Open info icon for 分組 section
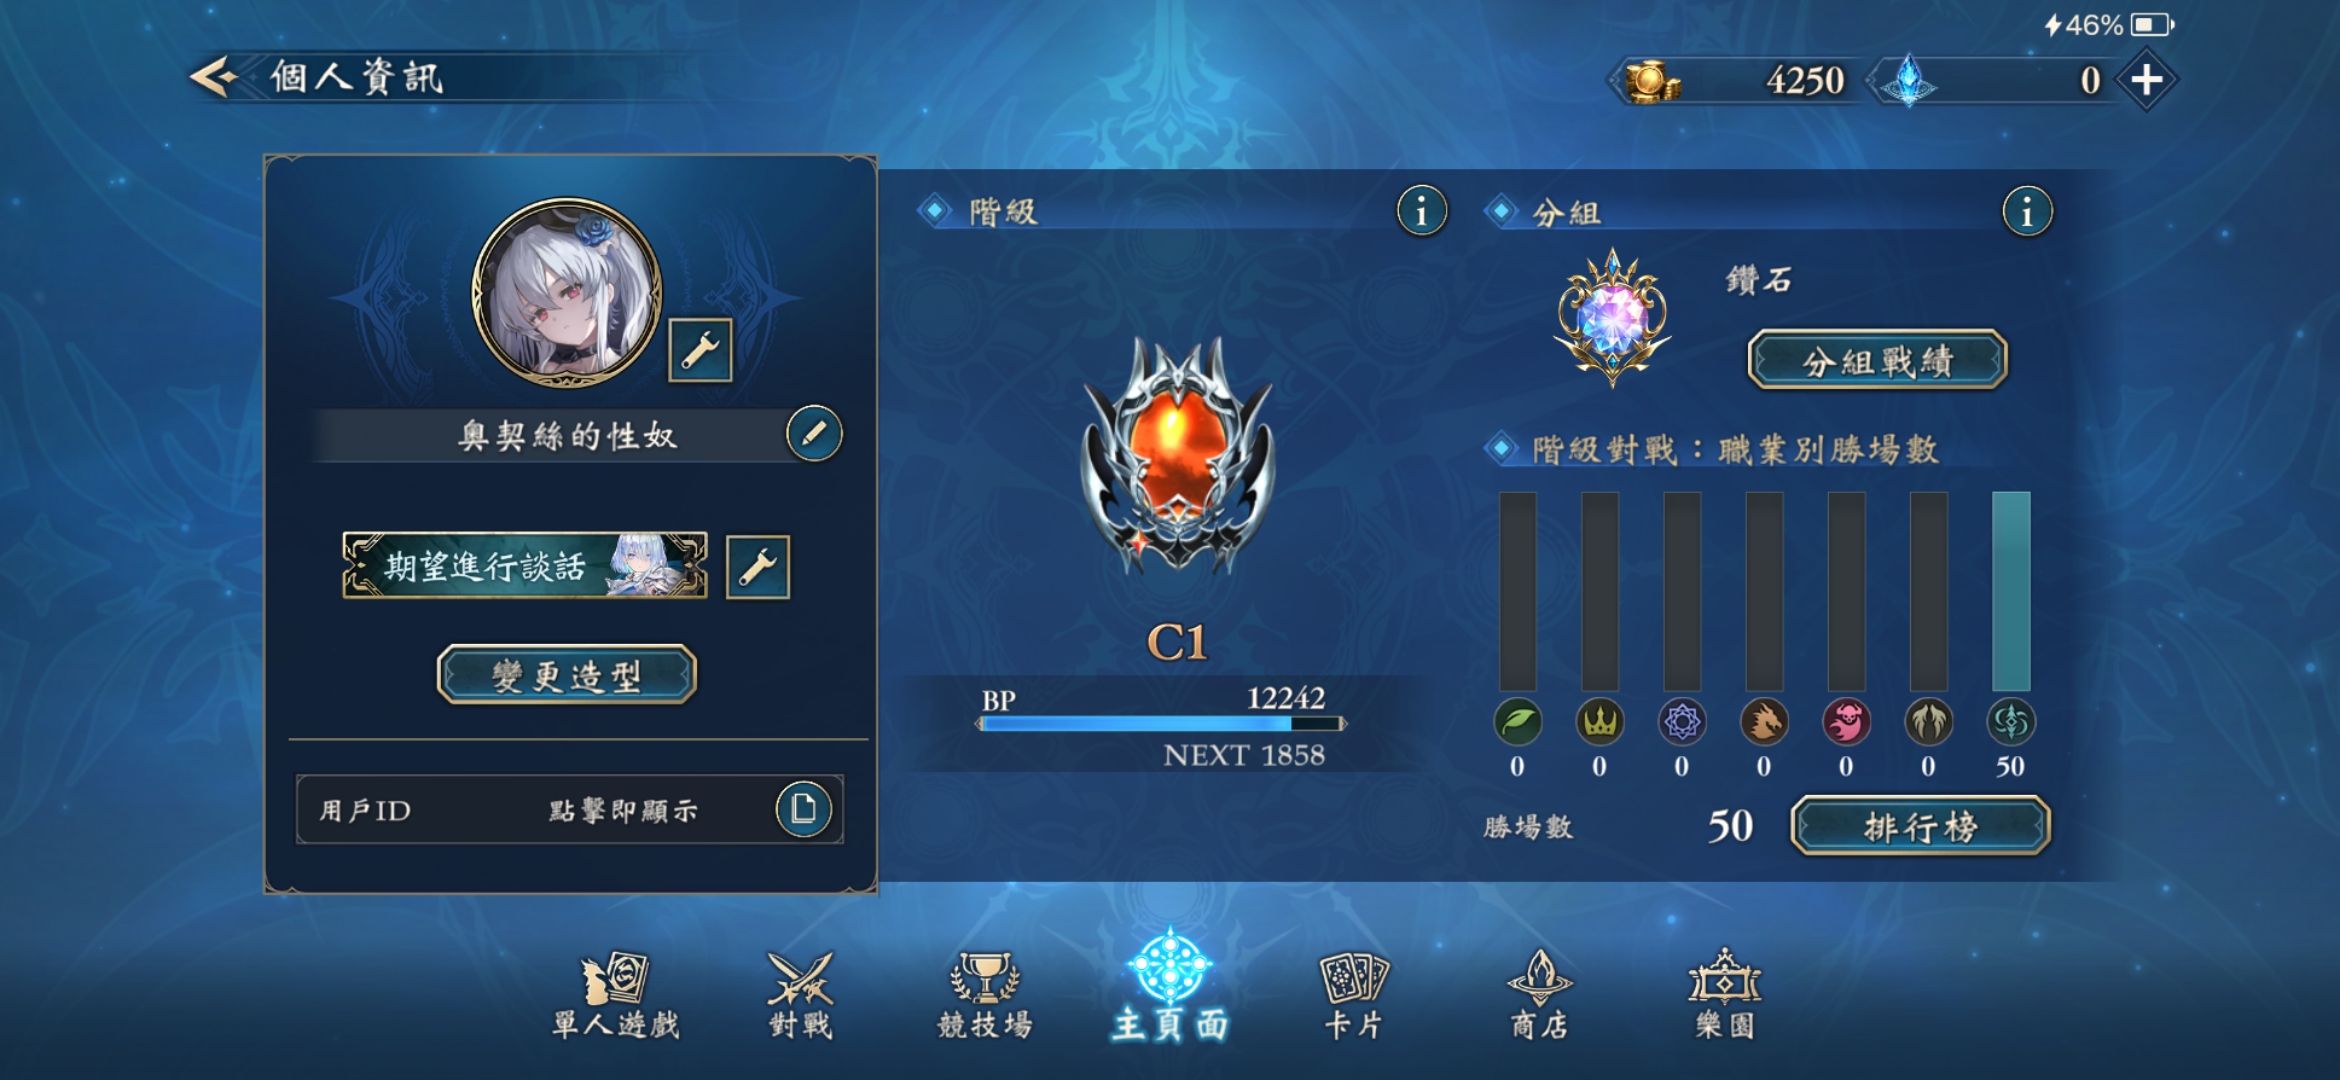This screenshot has width=2340, height=1080. point(2027,211)
